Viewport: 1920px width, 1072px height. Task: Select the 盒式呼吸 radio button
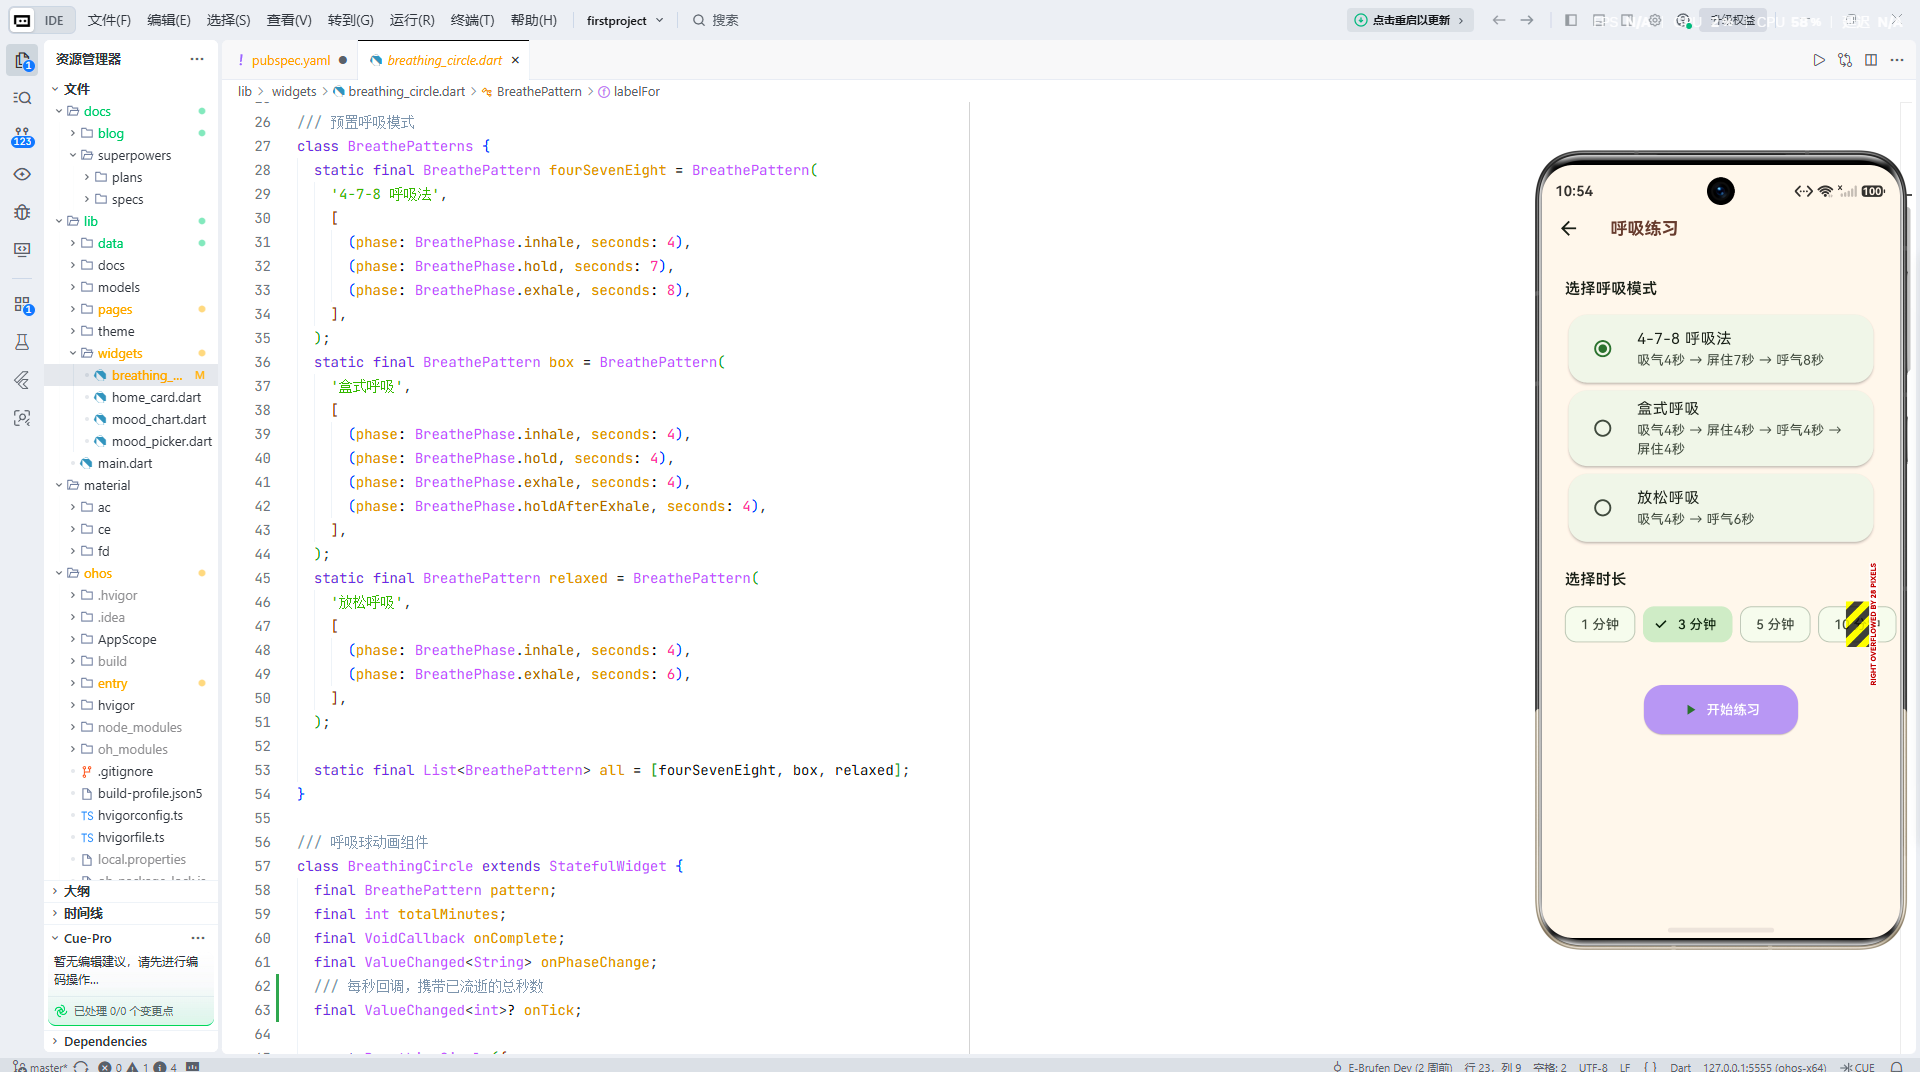pos(1602,428)
